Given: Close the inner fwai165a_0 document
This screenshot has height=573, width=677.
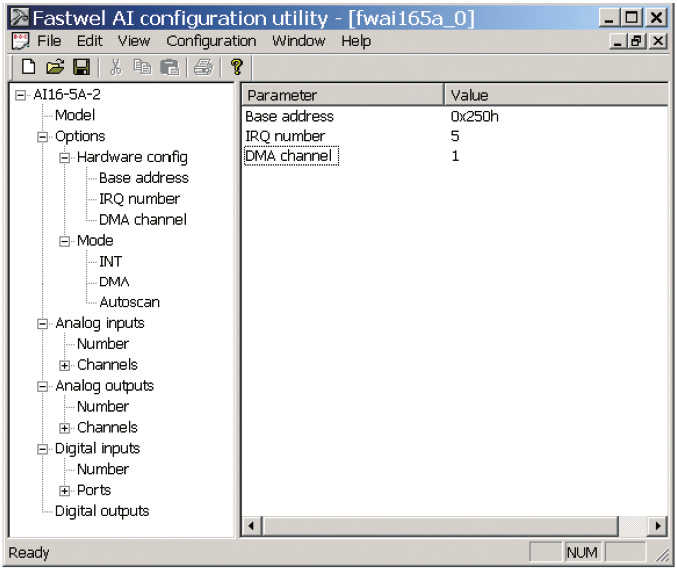Looking at the screenshot, I should (658, 41).
